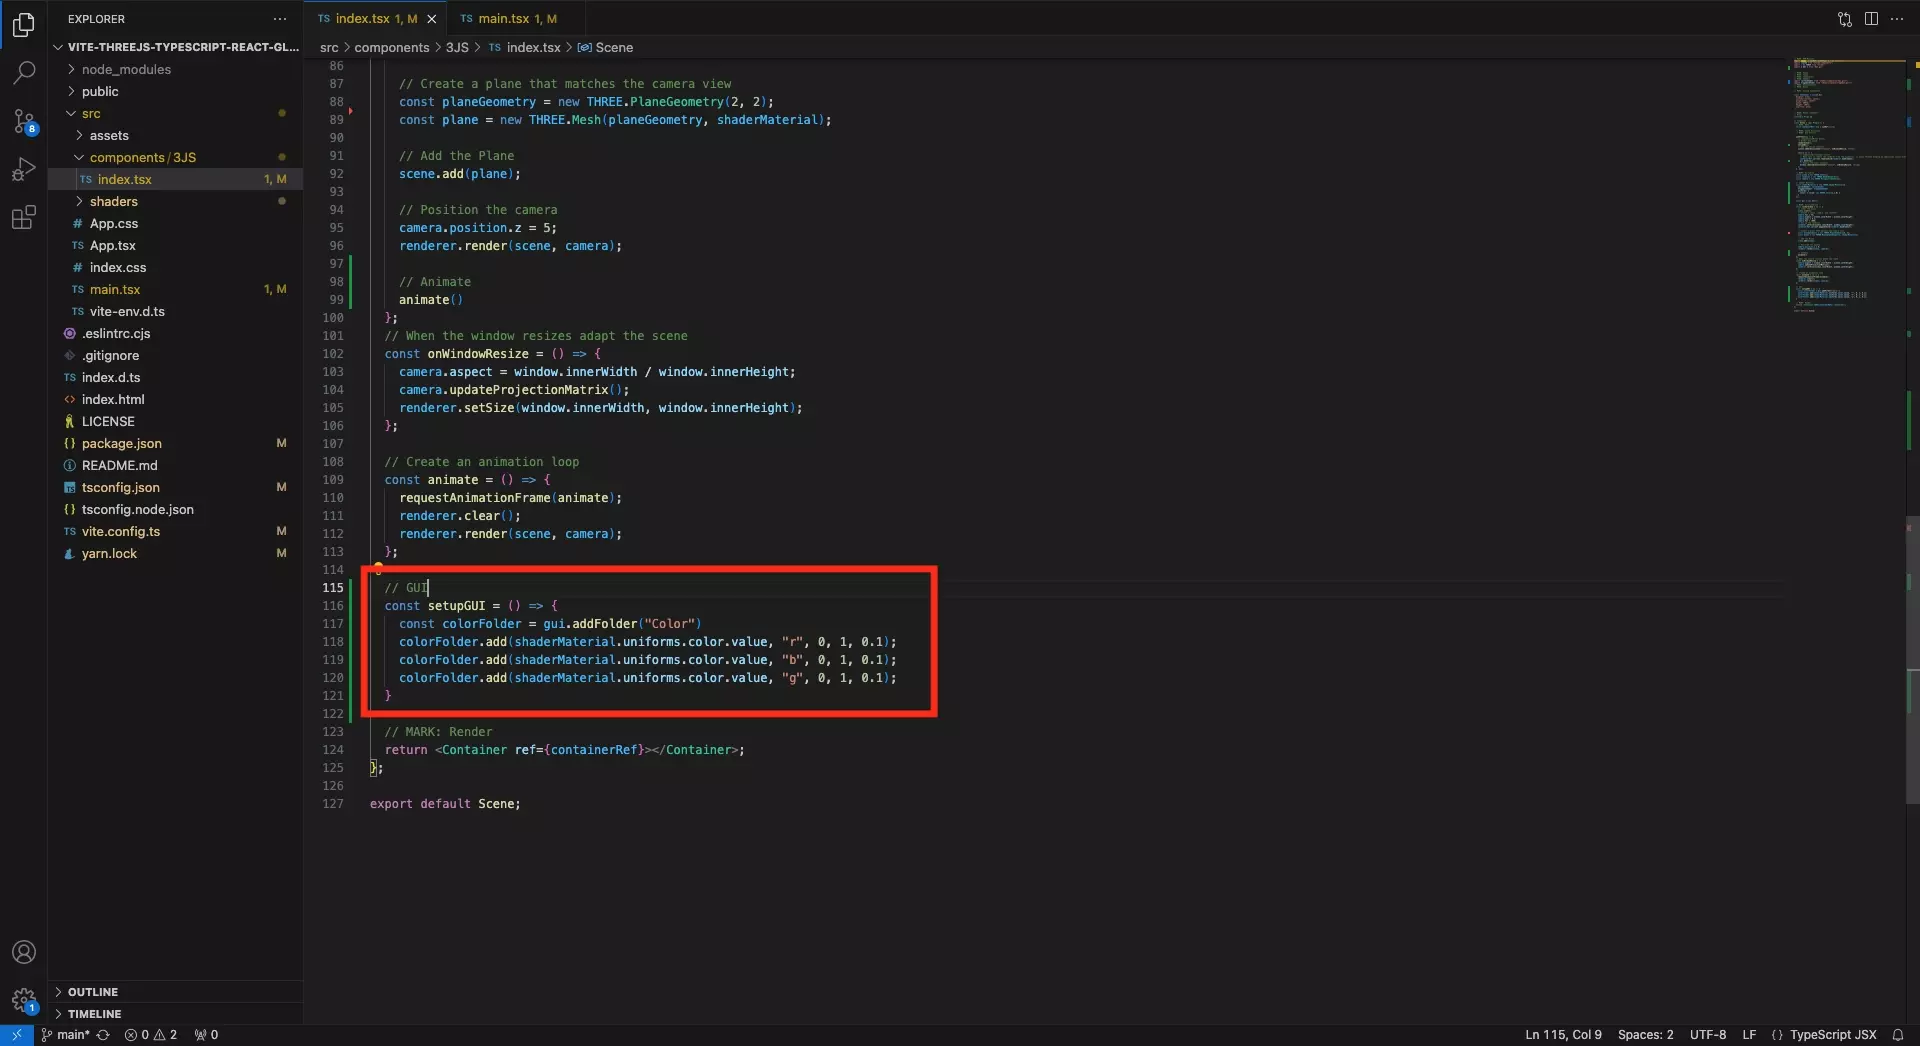Open the Explorer view in activity bar
1920x1046 pixels.
[x=24, y=25]
